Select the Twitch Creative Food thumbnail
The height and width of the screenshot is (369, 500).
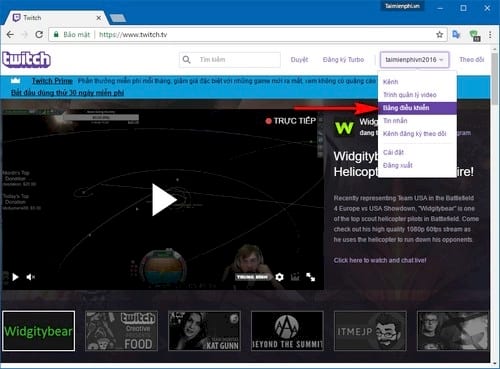[x=122, y=331]
